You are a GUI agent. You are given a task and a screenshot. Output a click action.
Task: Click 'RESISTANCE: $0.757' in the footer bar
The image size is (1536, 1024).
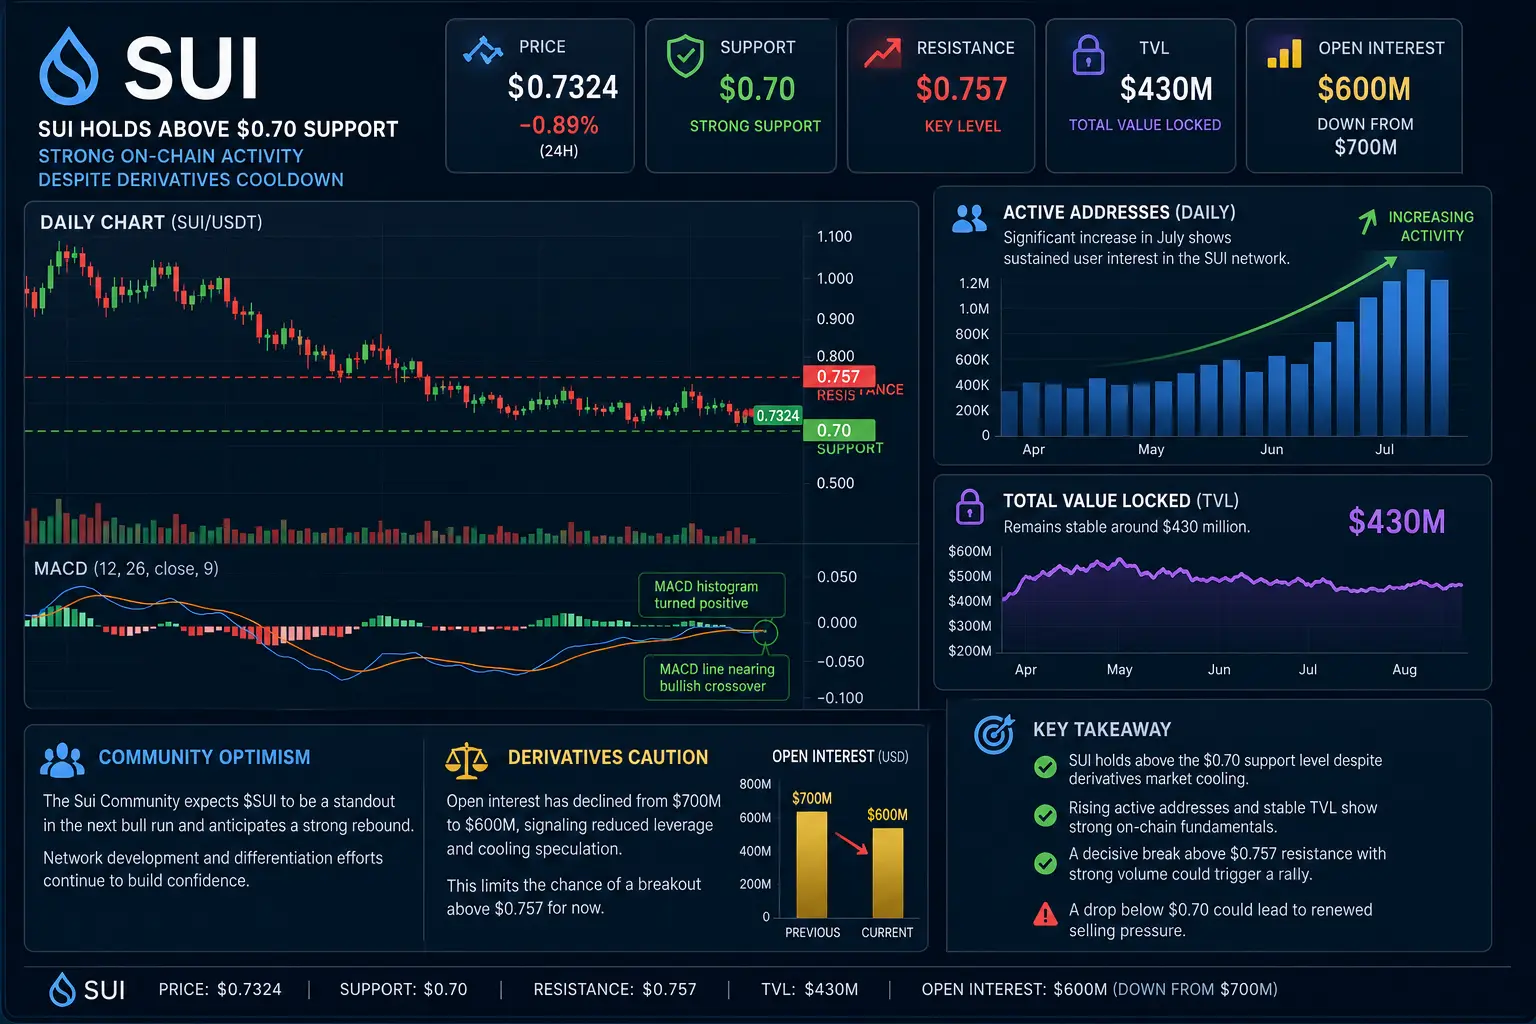615,989
